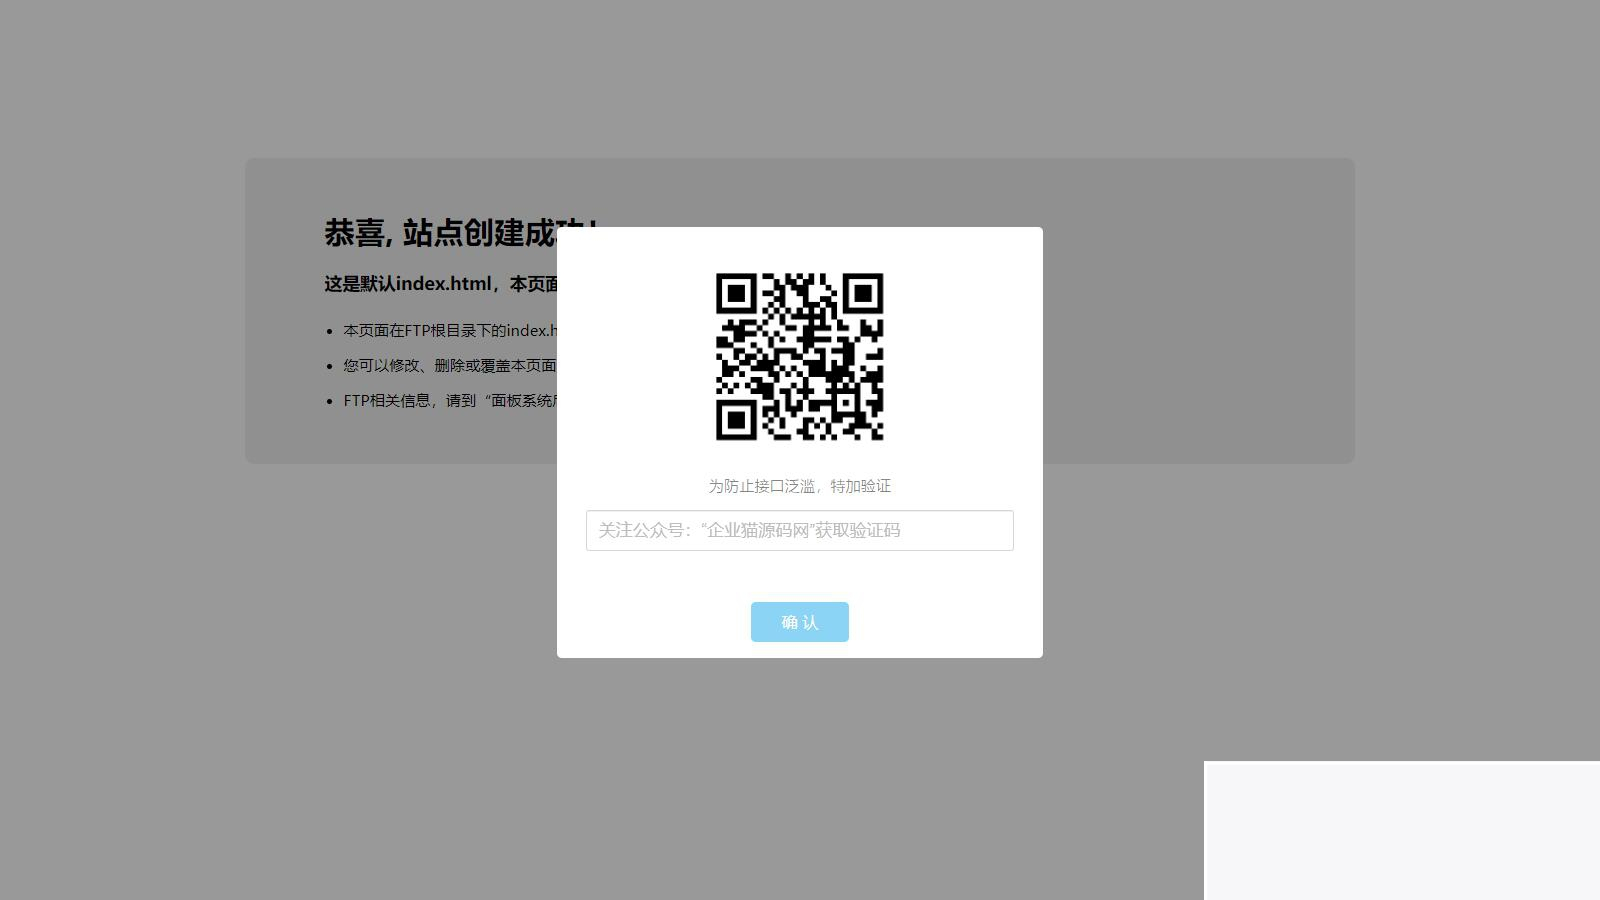Click the bullet about FTP根目录下的index.html
This screenshot has width=1600, height=900.
click(450, 330)
